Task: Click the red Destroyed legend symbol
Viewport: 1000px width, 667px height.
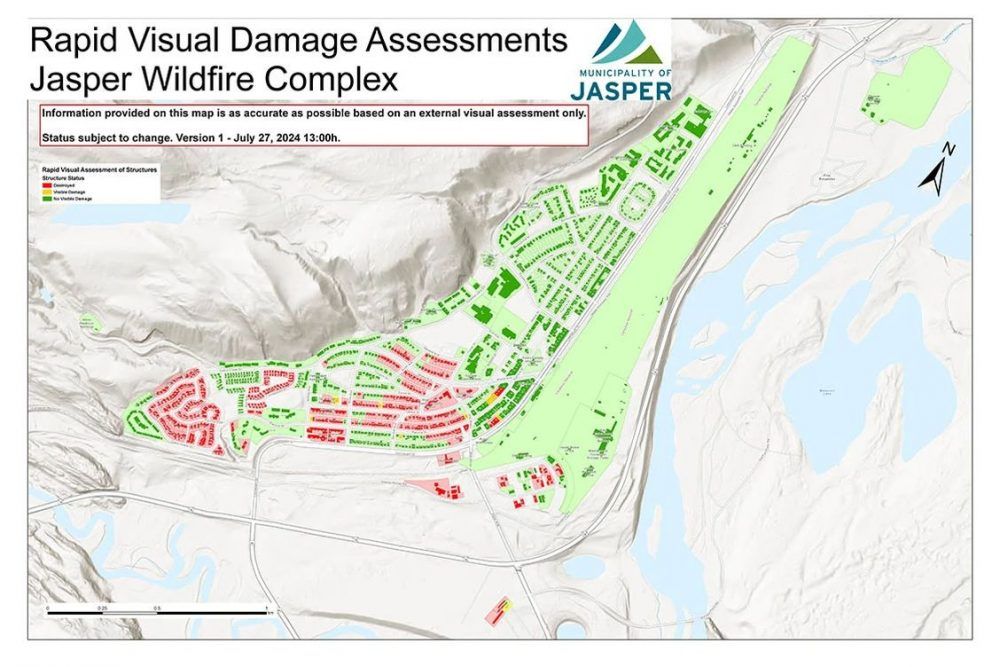Action: (46, 185)
